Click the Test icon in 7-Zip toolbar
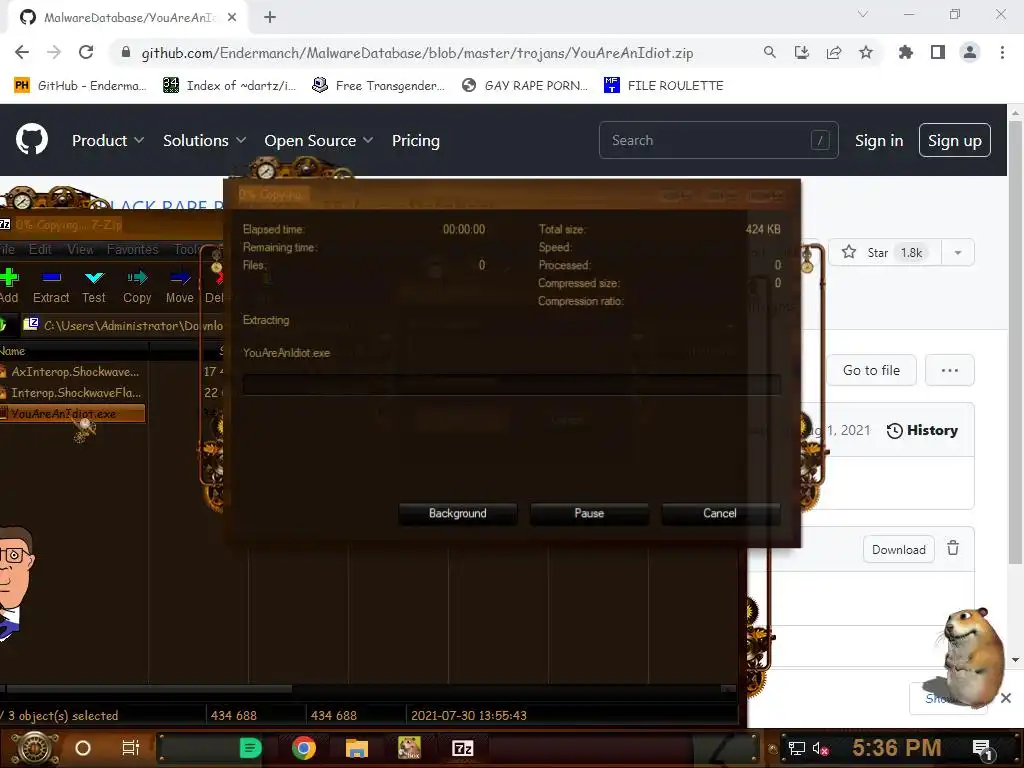 [x=94, y=278]
